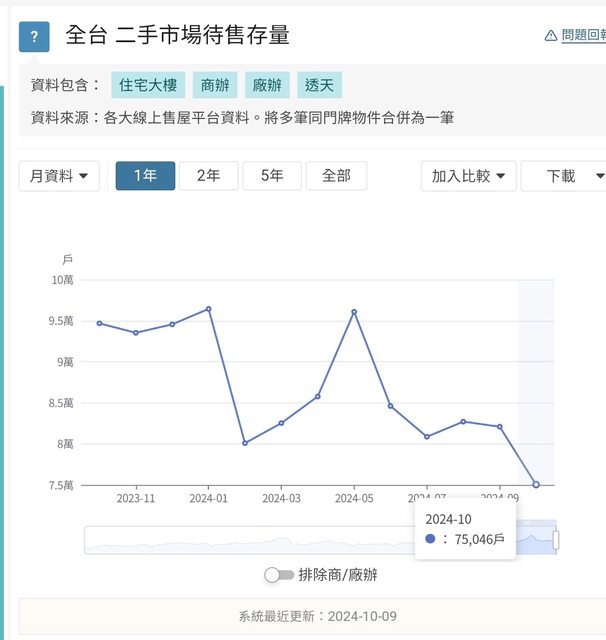606x640 pixels.
Task: Toggle the 廠辦 data tag
Action: pos(267,85)
